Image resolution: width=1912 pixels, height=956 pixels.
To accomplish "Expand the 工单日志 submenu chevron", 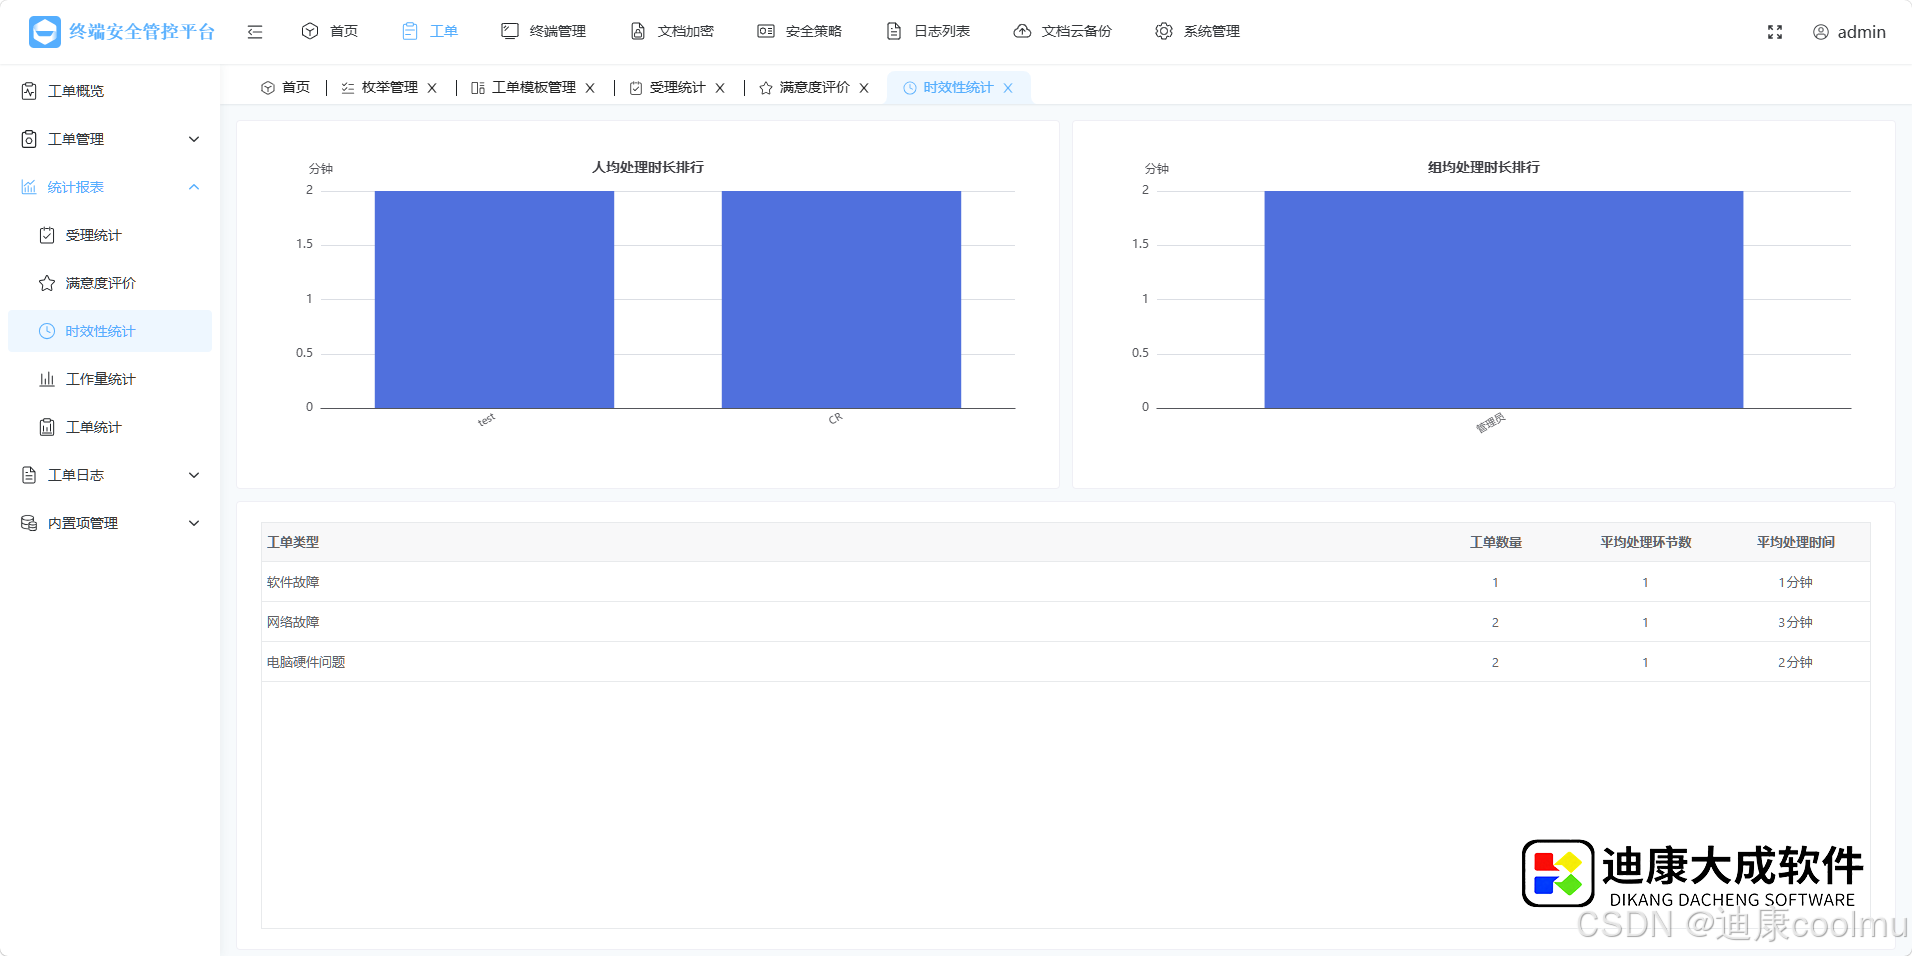I will point(194,475).
